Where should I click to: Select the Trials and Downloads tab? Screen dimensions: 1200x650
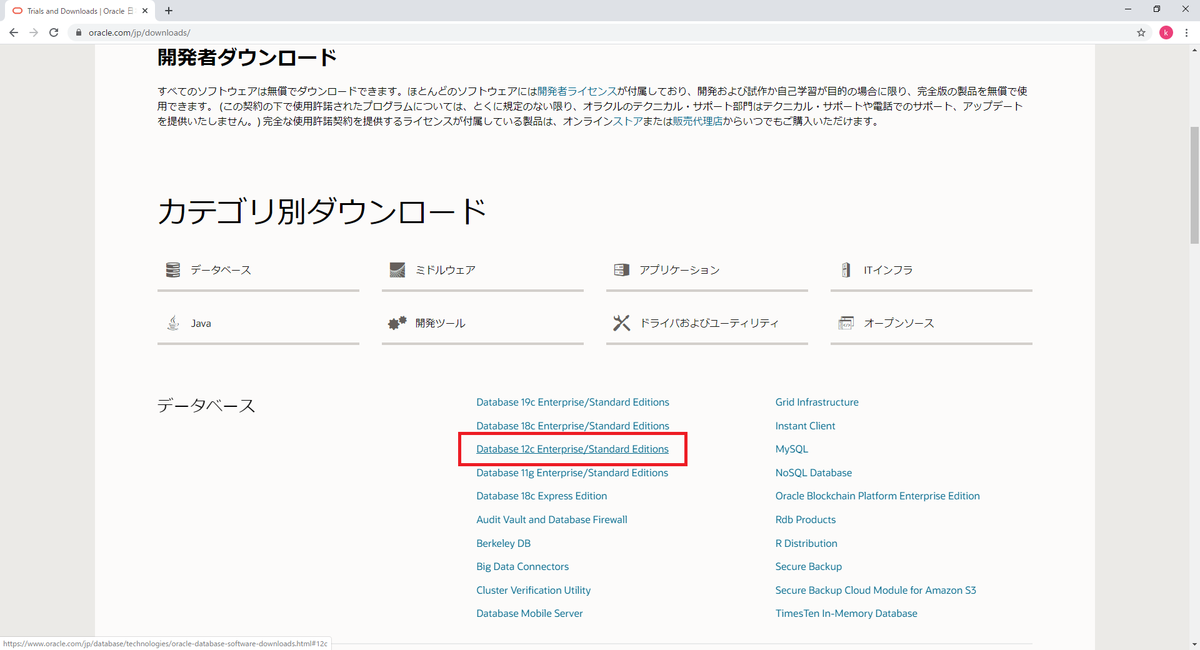click(80, 10)
